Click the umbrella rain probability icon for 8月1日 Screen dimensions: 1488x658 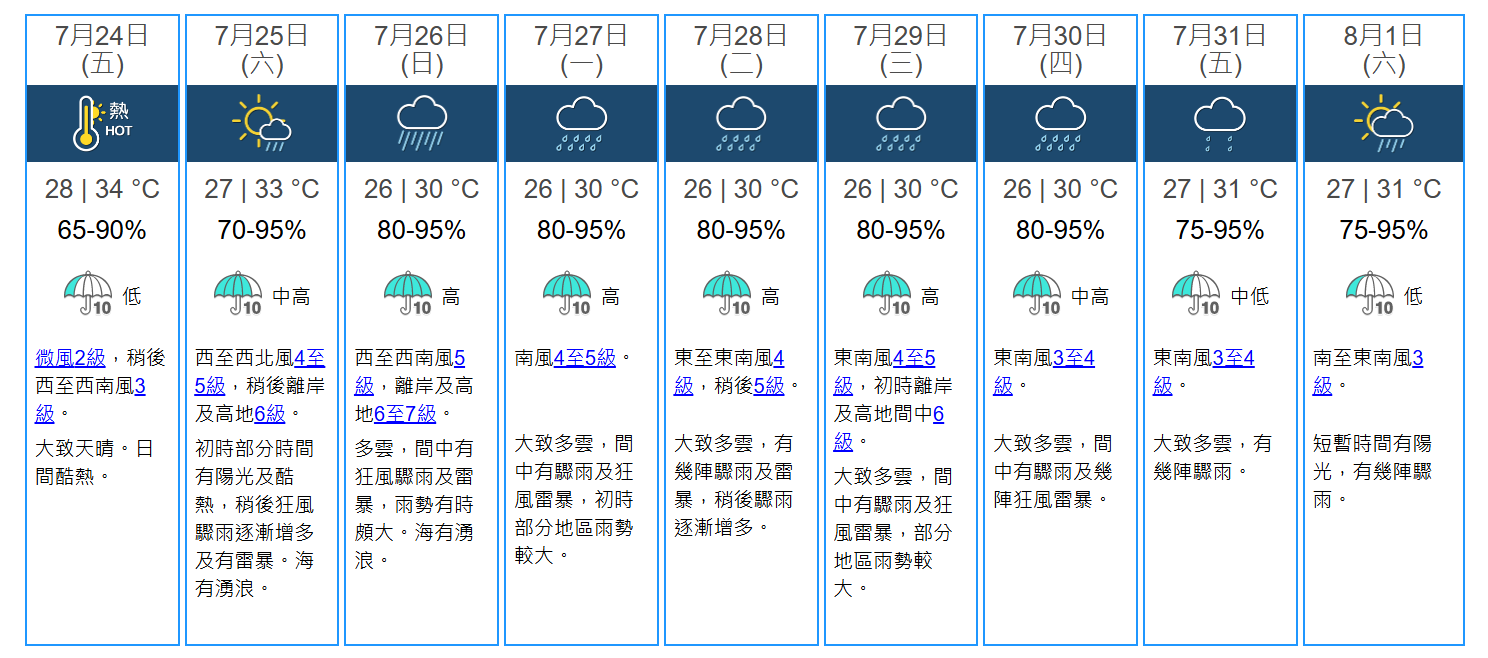(1370, 293)
